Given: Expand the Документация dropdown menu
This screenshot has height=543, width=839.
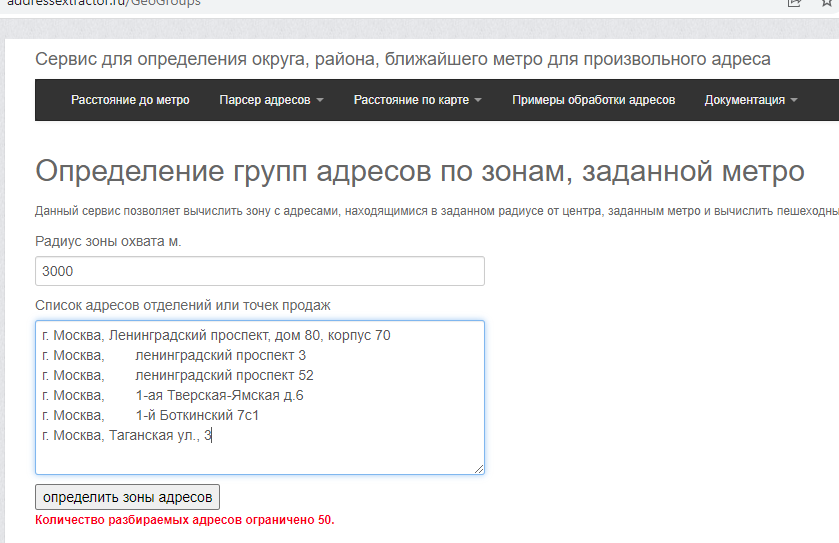Looking at the screenshot, I should click(x=751, y=100).
